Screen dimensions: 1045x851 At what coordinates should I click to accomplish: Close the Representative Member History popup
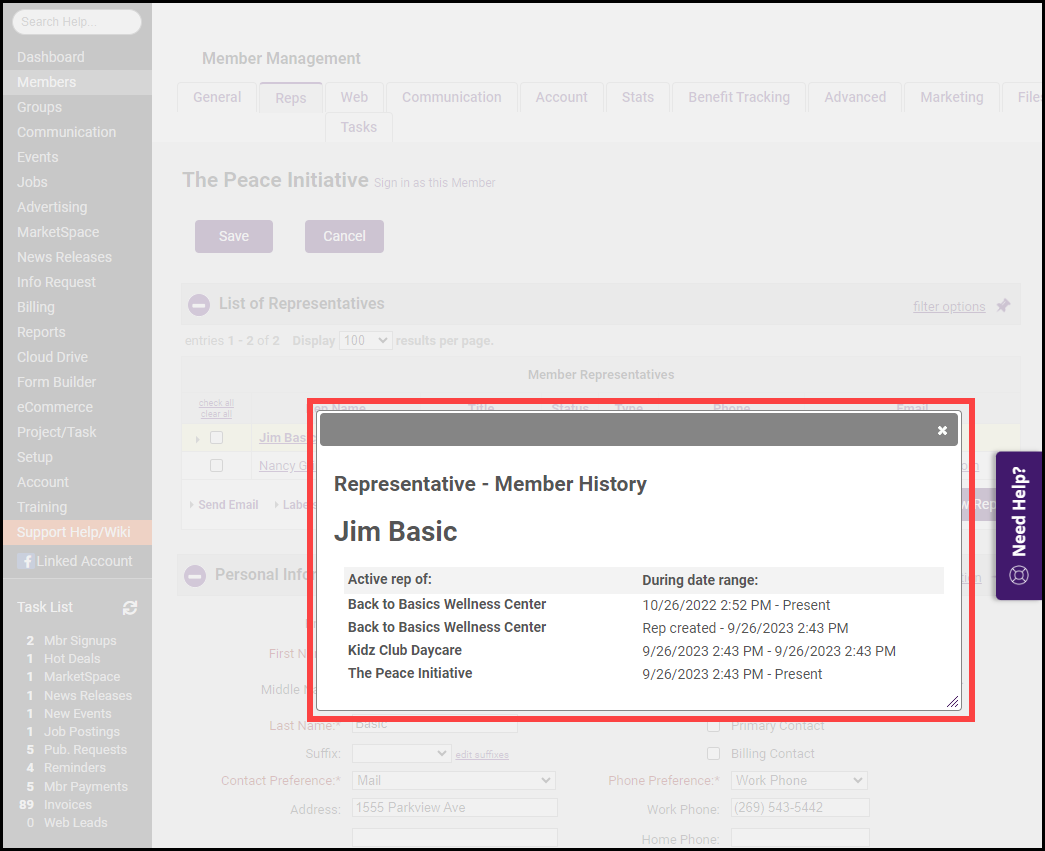pos(941,430)
